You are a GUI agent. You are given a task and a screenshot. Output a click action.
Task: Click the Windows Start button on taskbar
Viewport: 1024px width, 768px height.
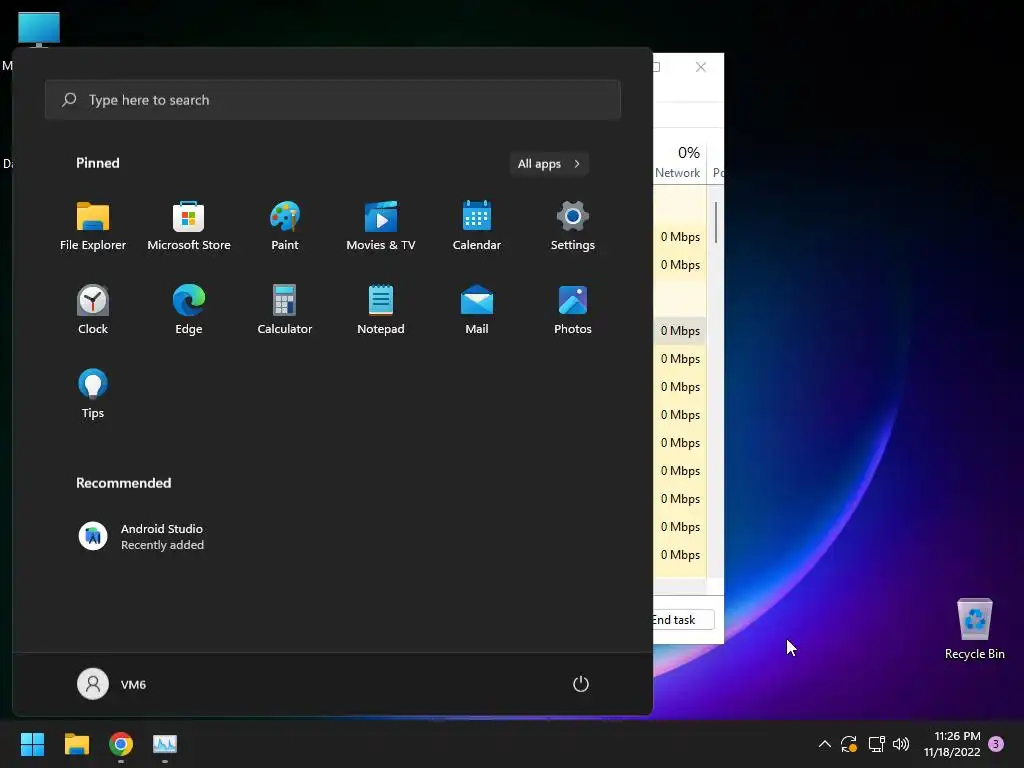point(32,744)
